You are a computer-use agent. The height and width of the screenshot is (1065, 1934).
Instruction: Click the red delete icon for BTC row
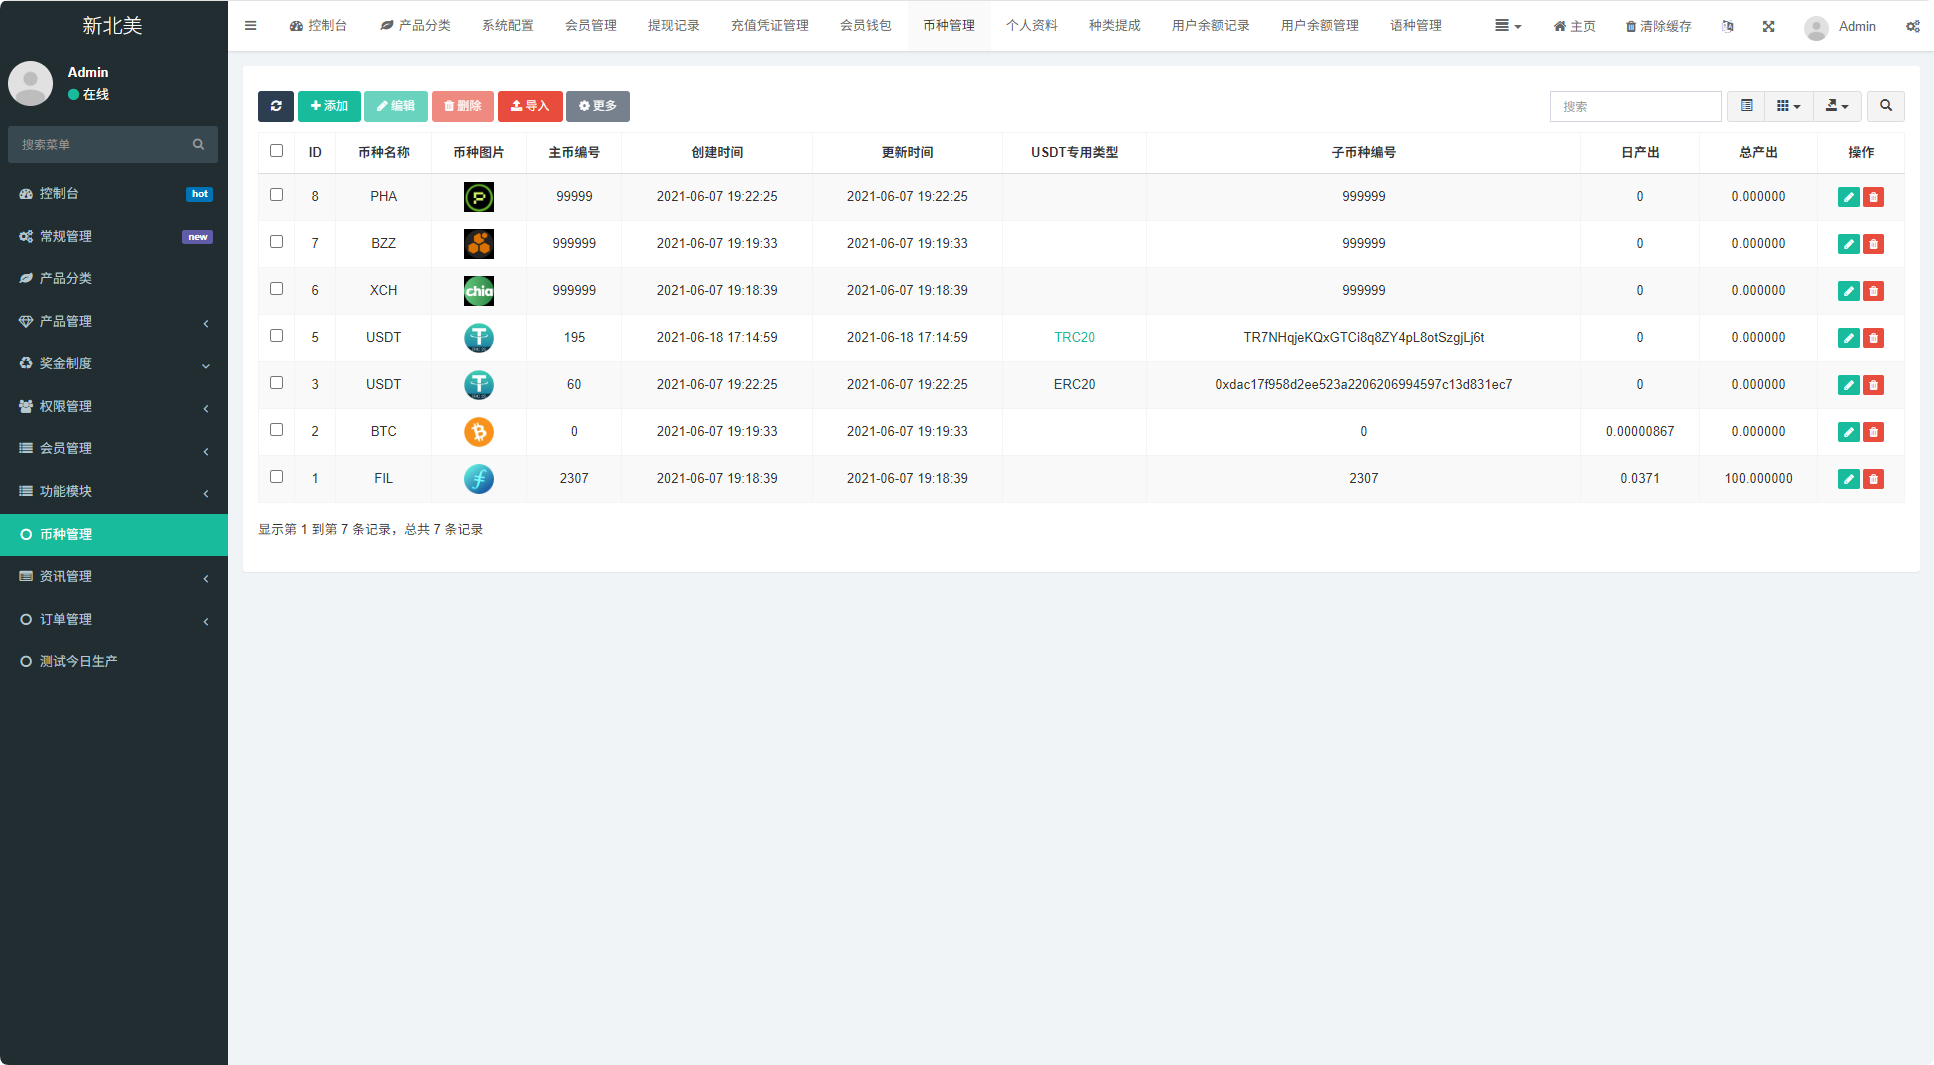coord(1873,432)
